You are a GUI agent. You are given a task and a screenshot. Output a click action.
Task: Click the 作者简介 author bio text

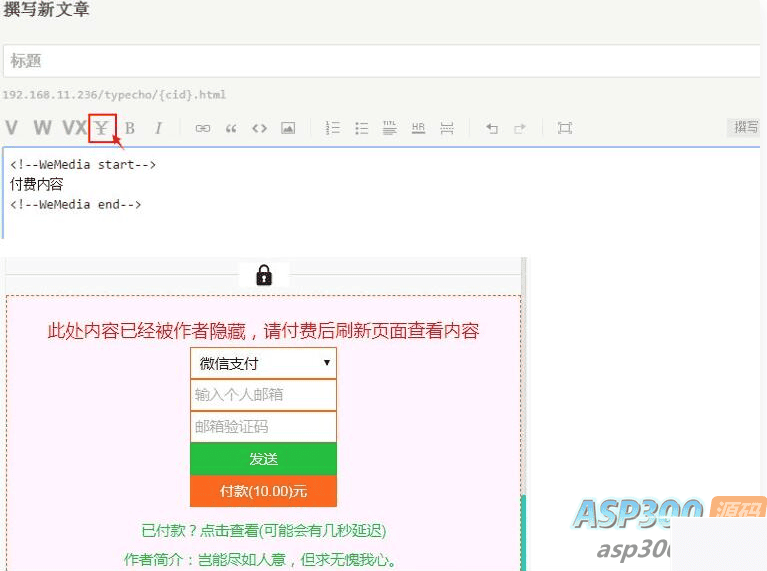[x=260, y=559]
